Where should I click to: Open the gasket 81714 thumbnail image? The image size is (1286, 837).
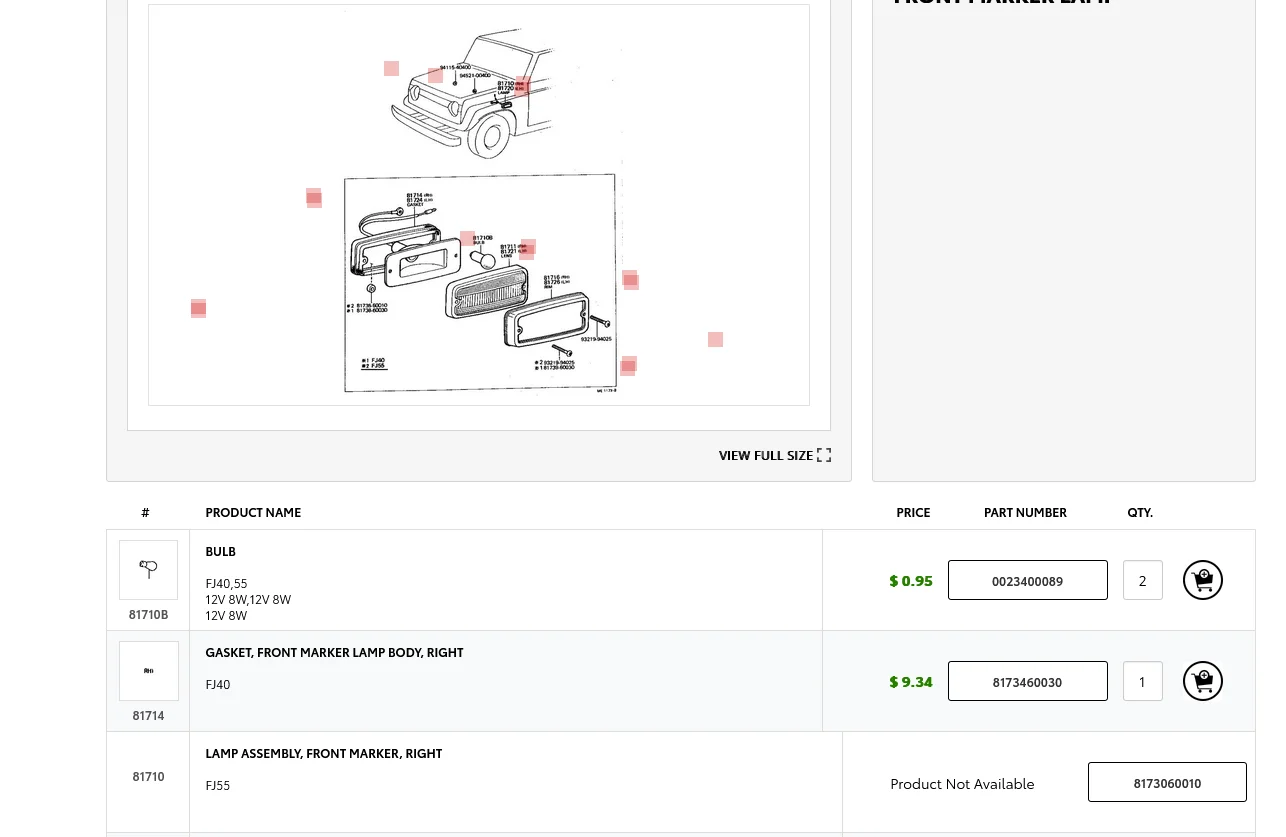148,671
